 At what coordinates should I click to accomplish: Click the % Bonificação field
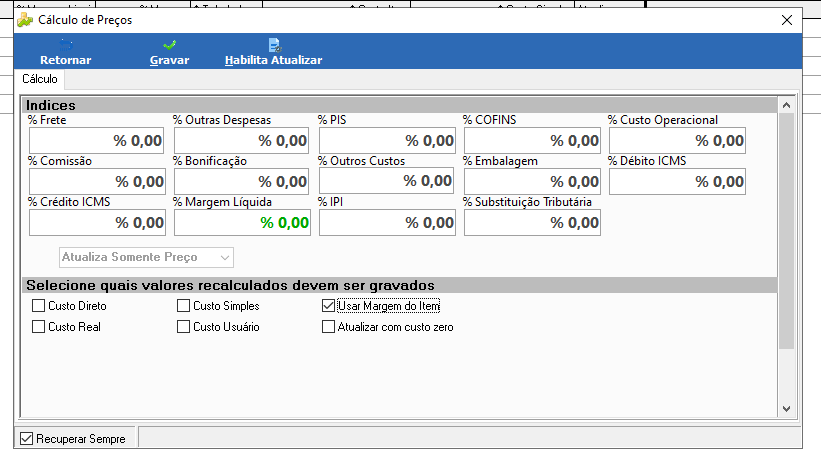[242, 181]
